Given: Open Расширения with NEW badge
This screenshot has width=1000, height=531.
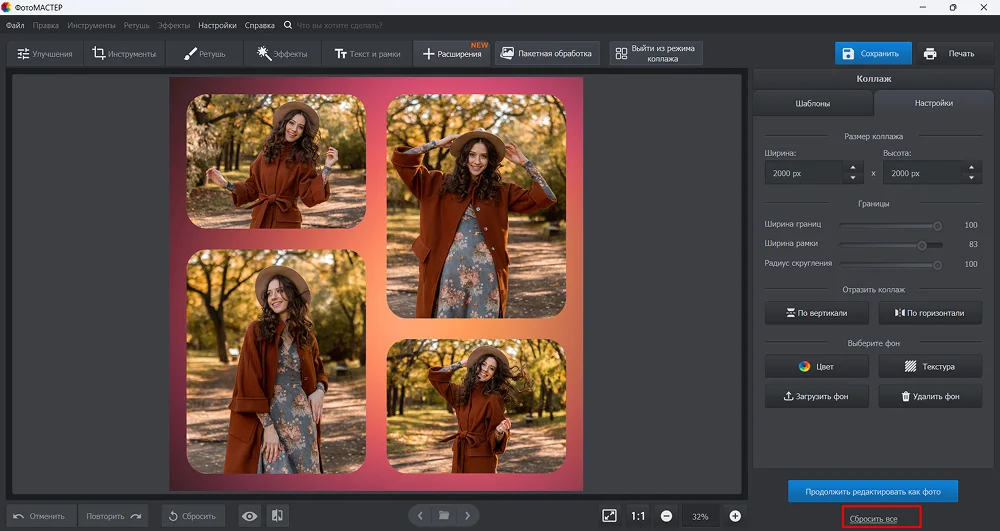Looking at the screenshot, I should pos(452,54).
